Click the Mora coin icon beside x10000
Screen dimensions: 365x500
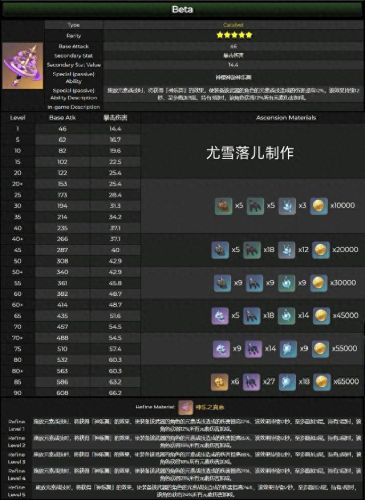point(318,206)
